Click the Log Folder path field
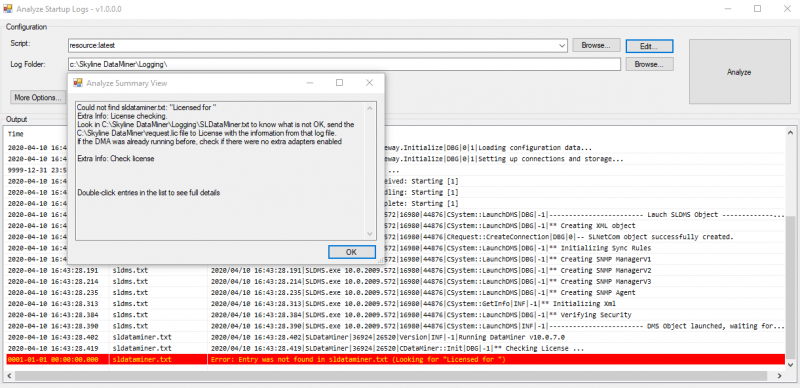The height and width of the screenshot is (388, 800). pos(344,64)
